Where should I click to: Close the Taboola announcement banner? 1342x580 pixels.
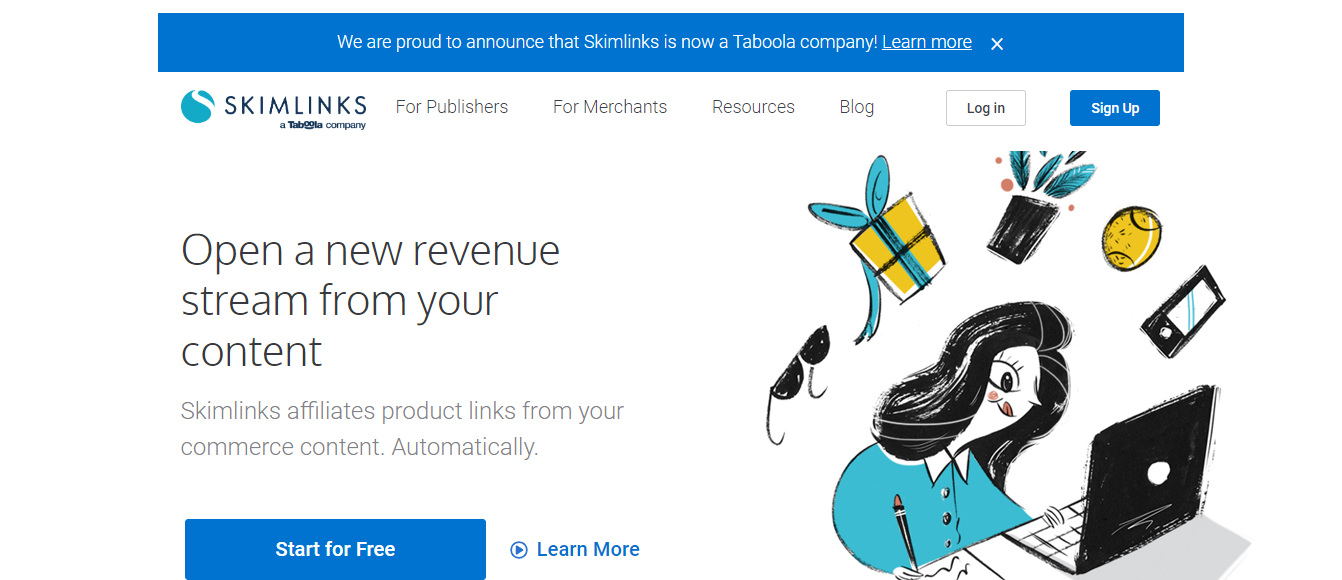pos(997,43)
